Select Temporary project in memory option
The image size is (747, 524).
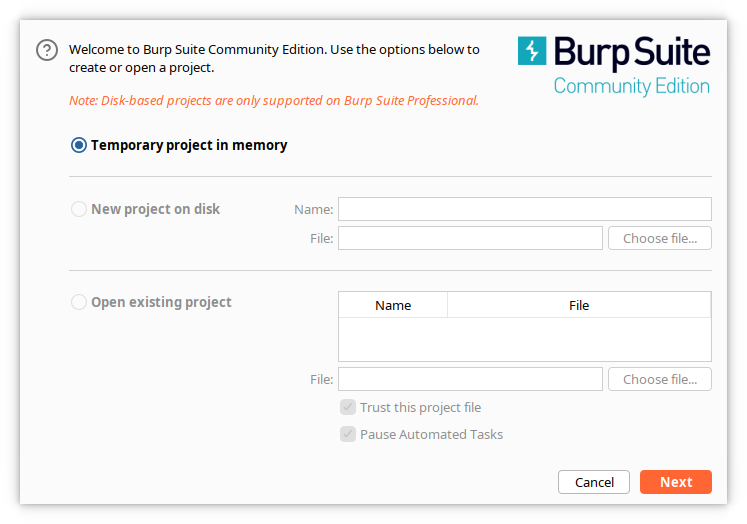[x=79, y=145]
